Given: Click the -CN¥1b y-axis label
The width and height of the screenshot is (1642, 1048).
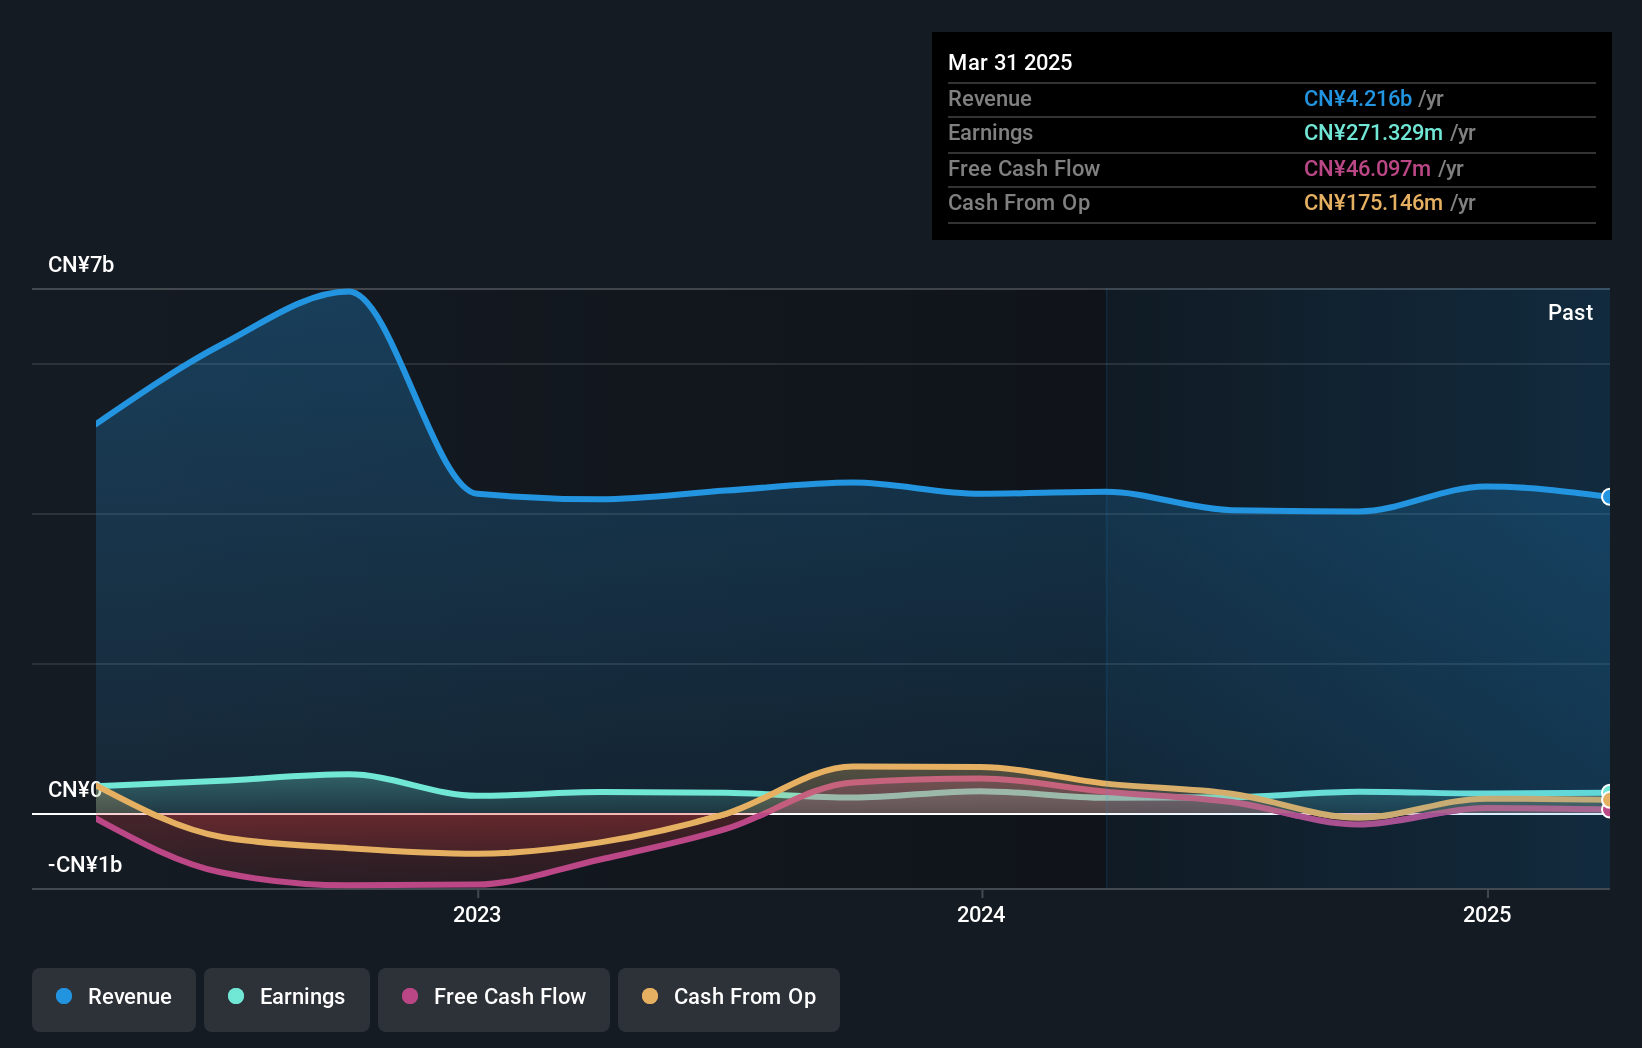Looking at the screenshot, I should [x=85, y=864].
